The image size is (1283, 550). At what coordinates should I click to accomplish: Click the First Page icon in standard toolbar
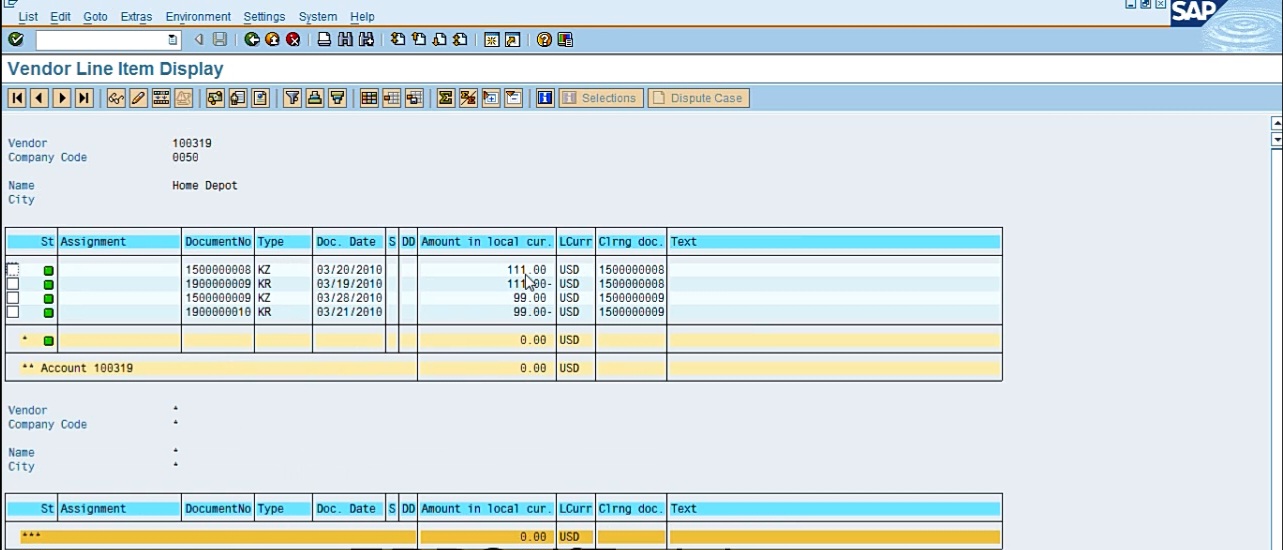pos(398,40)
